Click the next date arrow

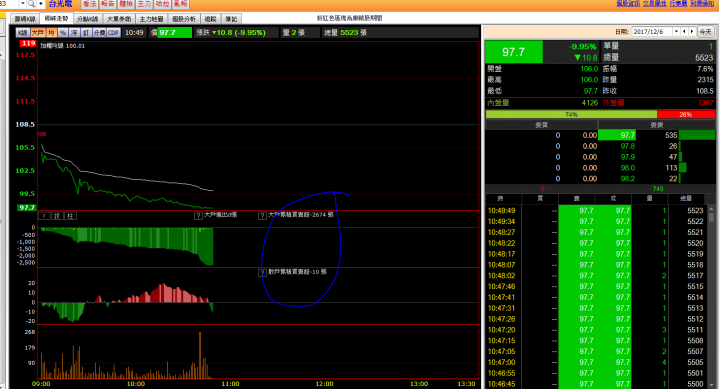pyautogui.click(x=692, y=31)
